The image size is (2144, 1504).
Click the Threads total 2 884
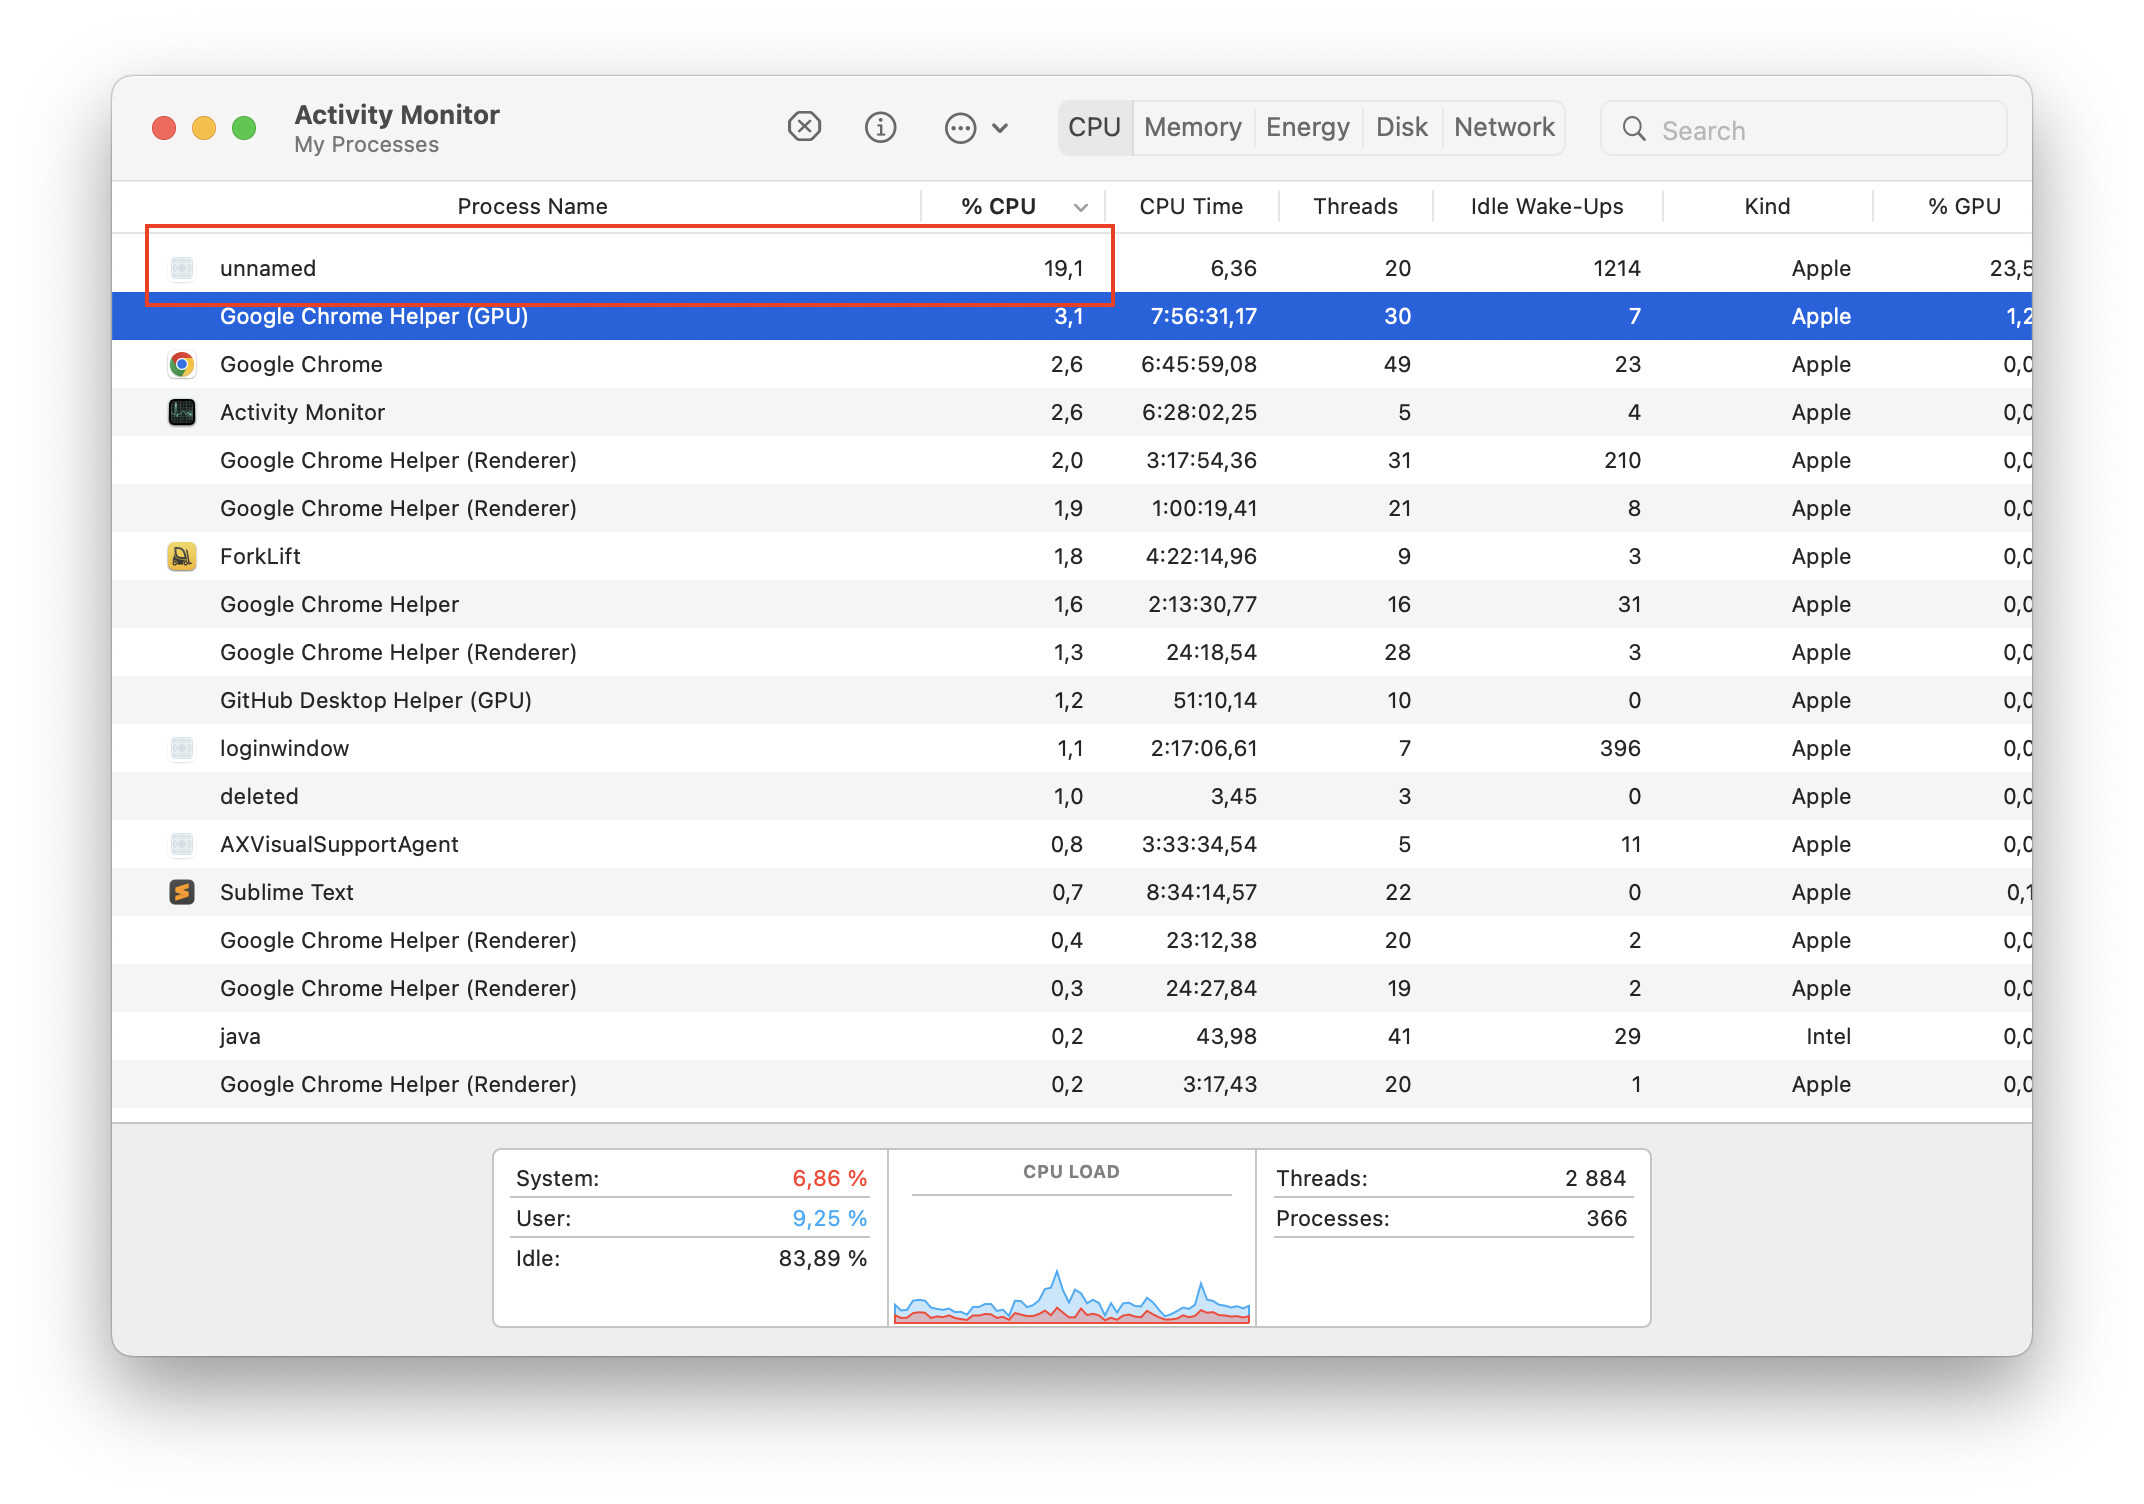[x=1595, y=1178]
